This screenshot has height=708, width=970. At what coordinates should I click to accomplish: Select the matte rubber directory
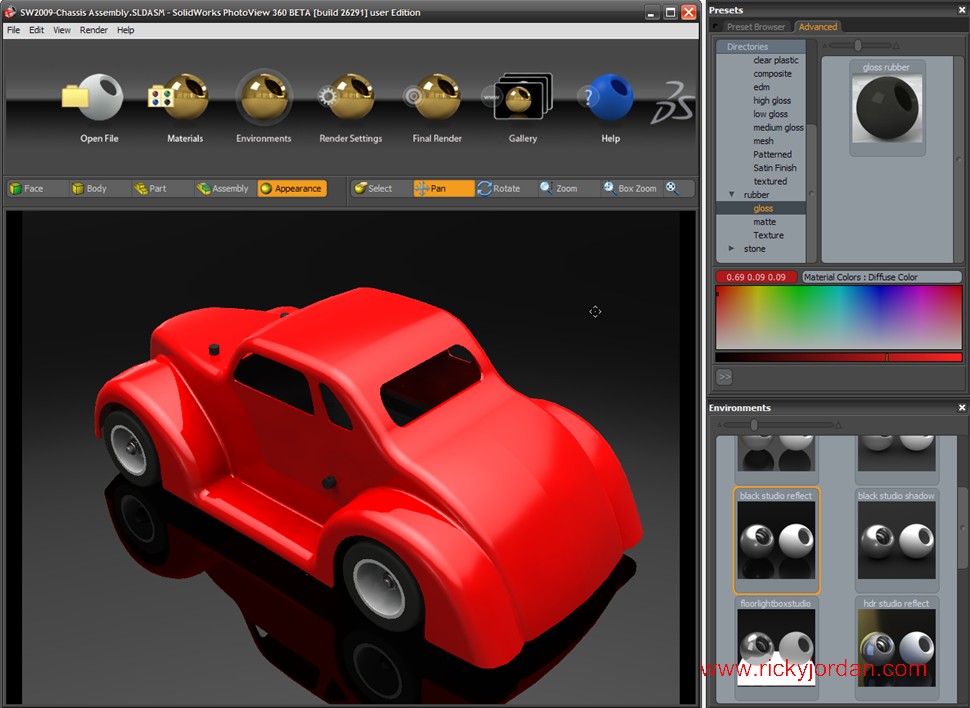[764, 222]
